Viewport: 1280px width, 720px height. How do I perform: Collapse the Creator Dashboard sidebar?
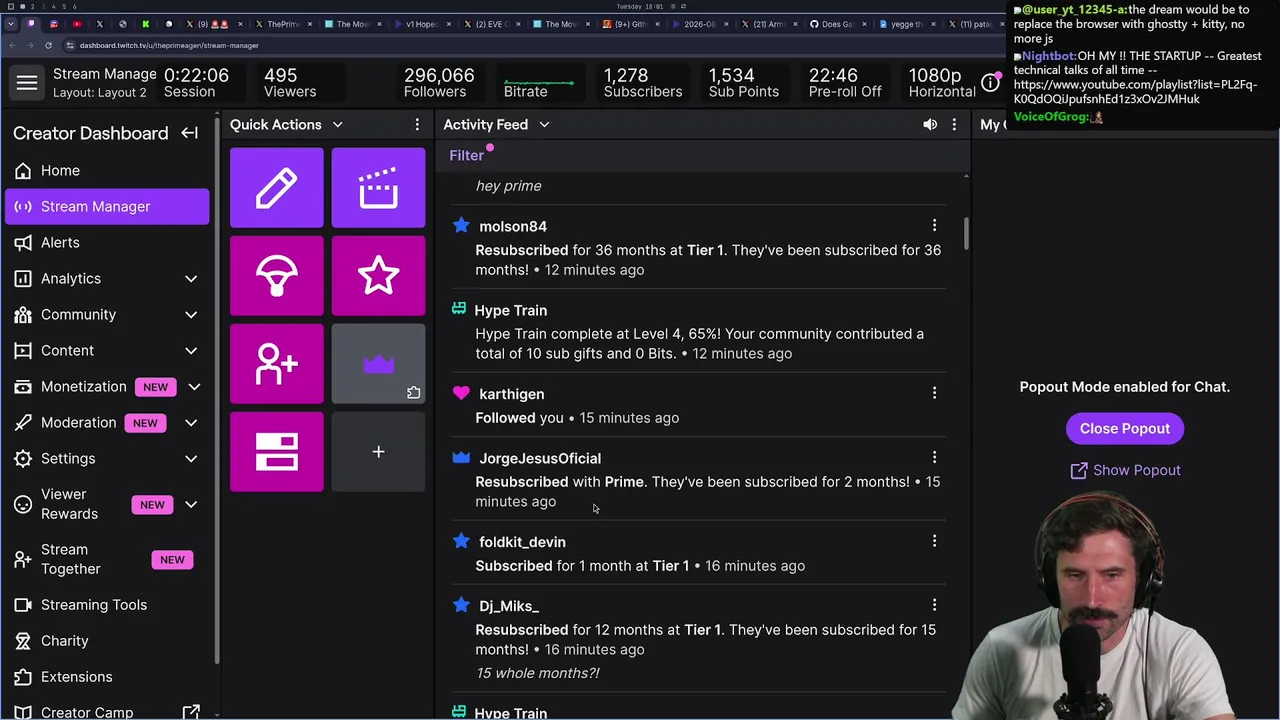pos(189,133)
